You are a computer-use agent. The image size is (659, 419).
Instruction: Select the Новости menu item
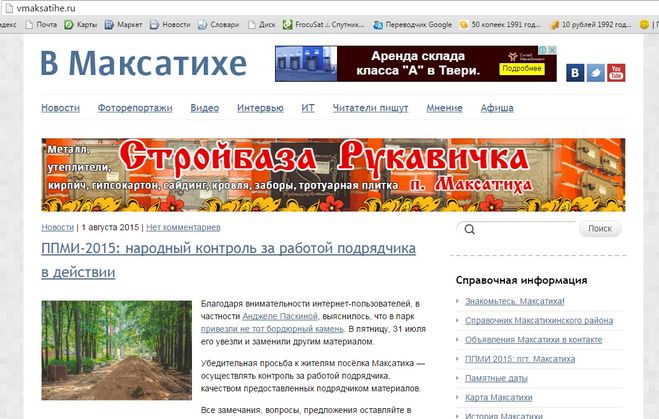point(60,108)
